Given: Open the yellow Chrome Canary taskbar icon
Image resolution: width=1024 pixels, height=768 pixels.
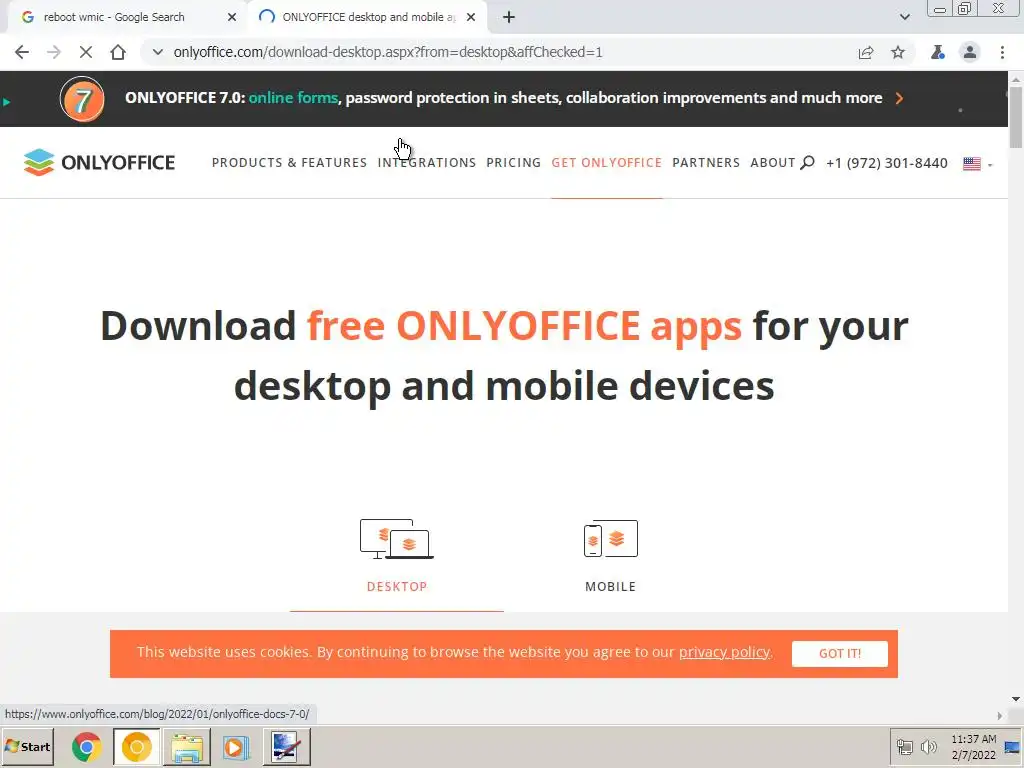Looking at the screenshot, I should pyautogui.click(x=136, y=746).
